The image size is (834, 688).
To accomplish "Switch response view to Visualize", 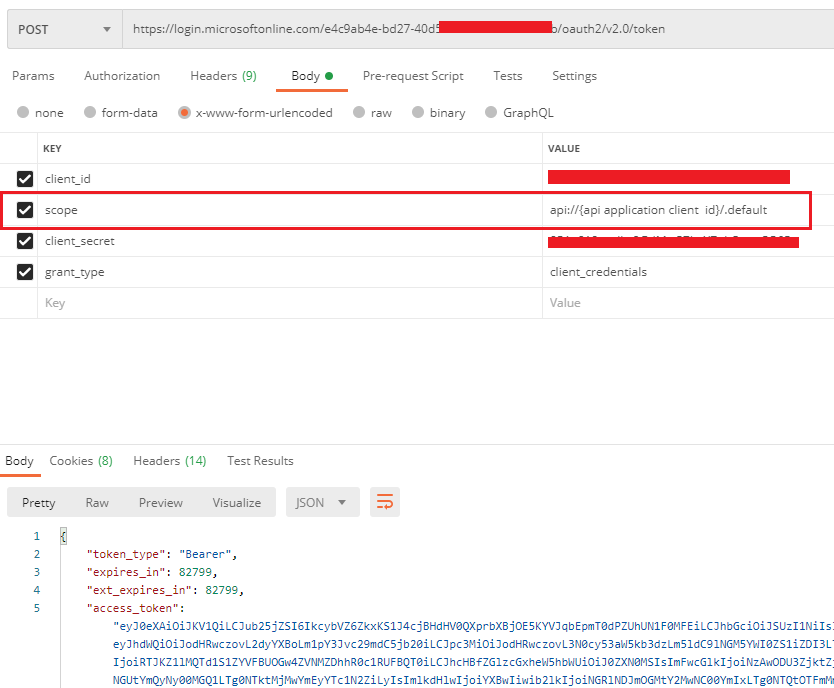I will click(237, 502).
